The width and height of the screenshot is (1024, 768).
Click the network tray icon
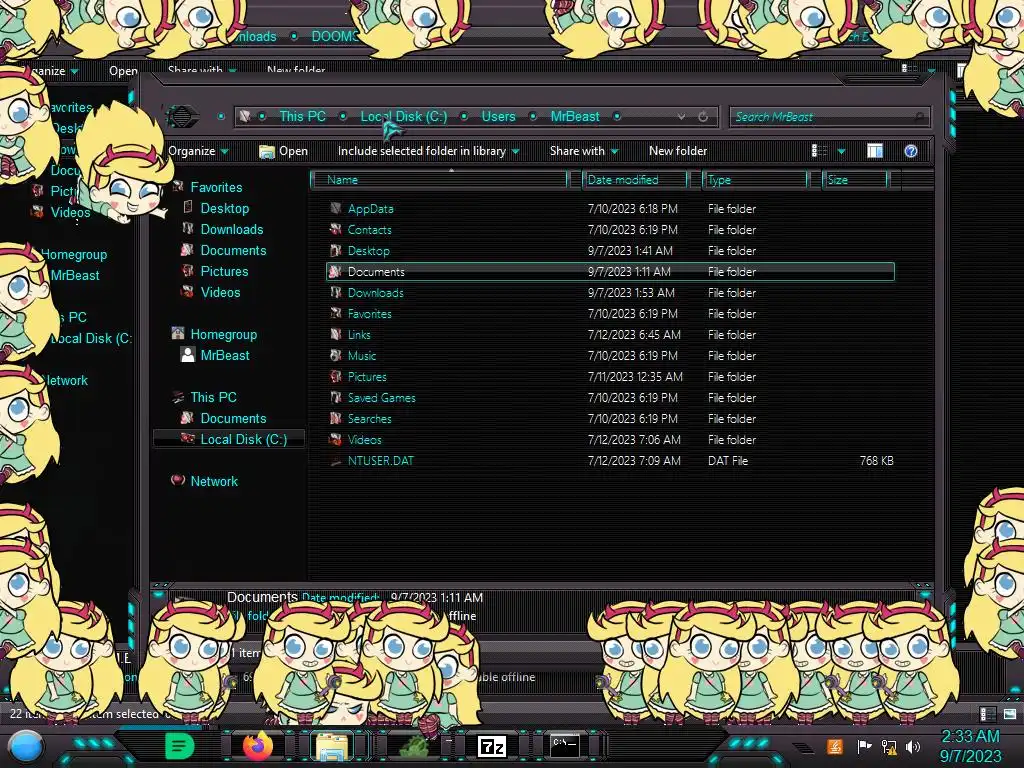[x=889, y=746]
